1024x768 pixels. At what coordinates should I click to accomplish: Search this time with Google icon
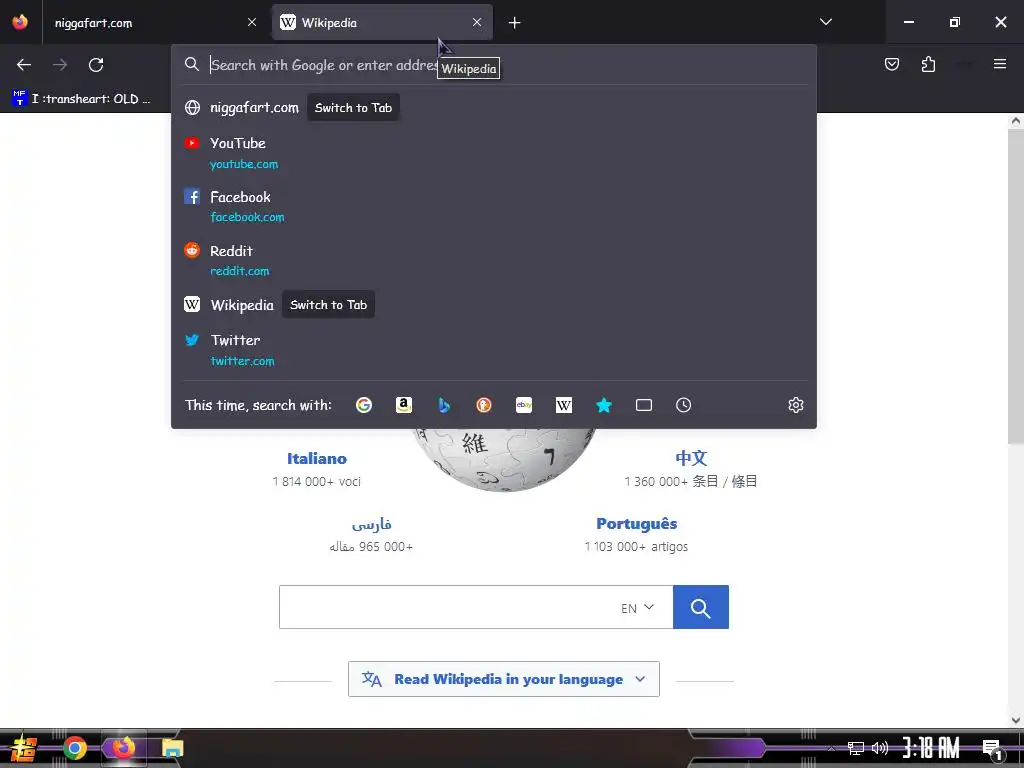(364, 405)
